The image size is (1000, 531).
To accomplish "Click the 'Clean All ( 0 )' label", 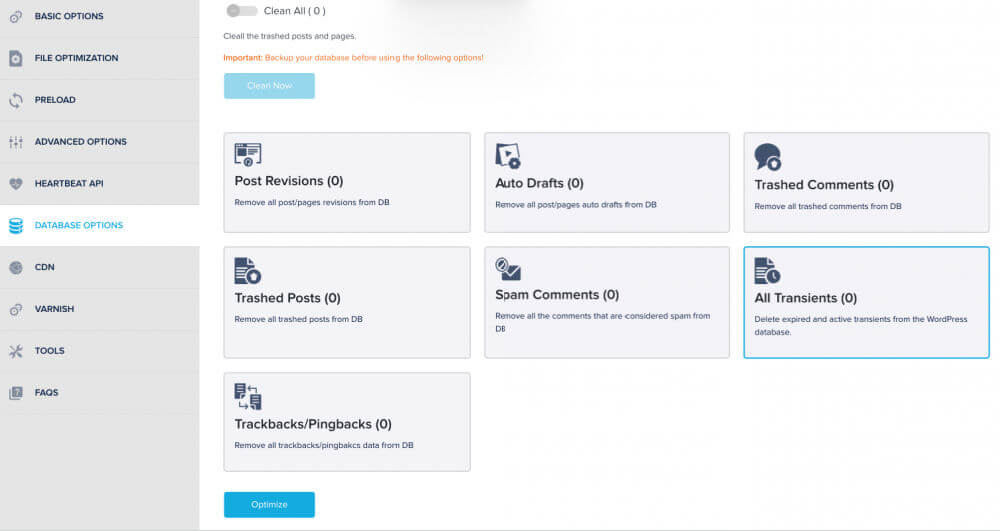I will pos(295,11).
